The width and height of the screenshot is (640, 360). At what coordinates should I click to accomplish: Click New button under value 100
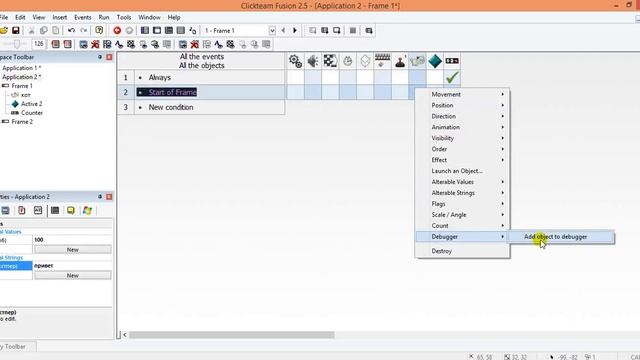pyautogui.click(x=73, y=249)
